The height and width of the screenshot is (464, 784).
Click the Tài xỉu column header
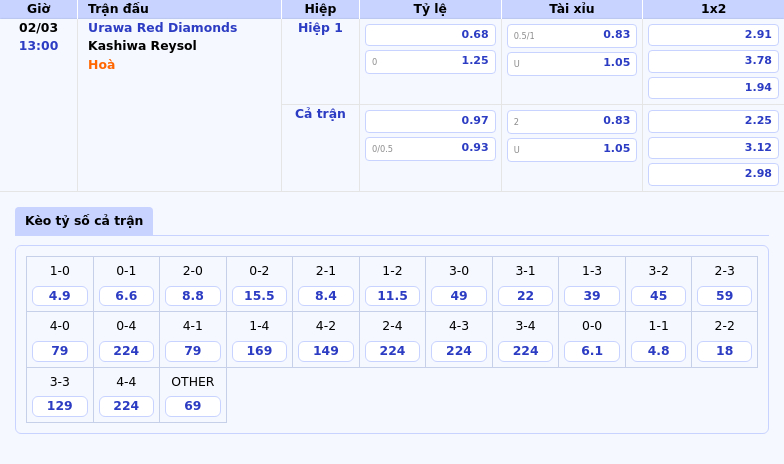(x=572, y=9)
